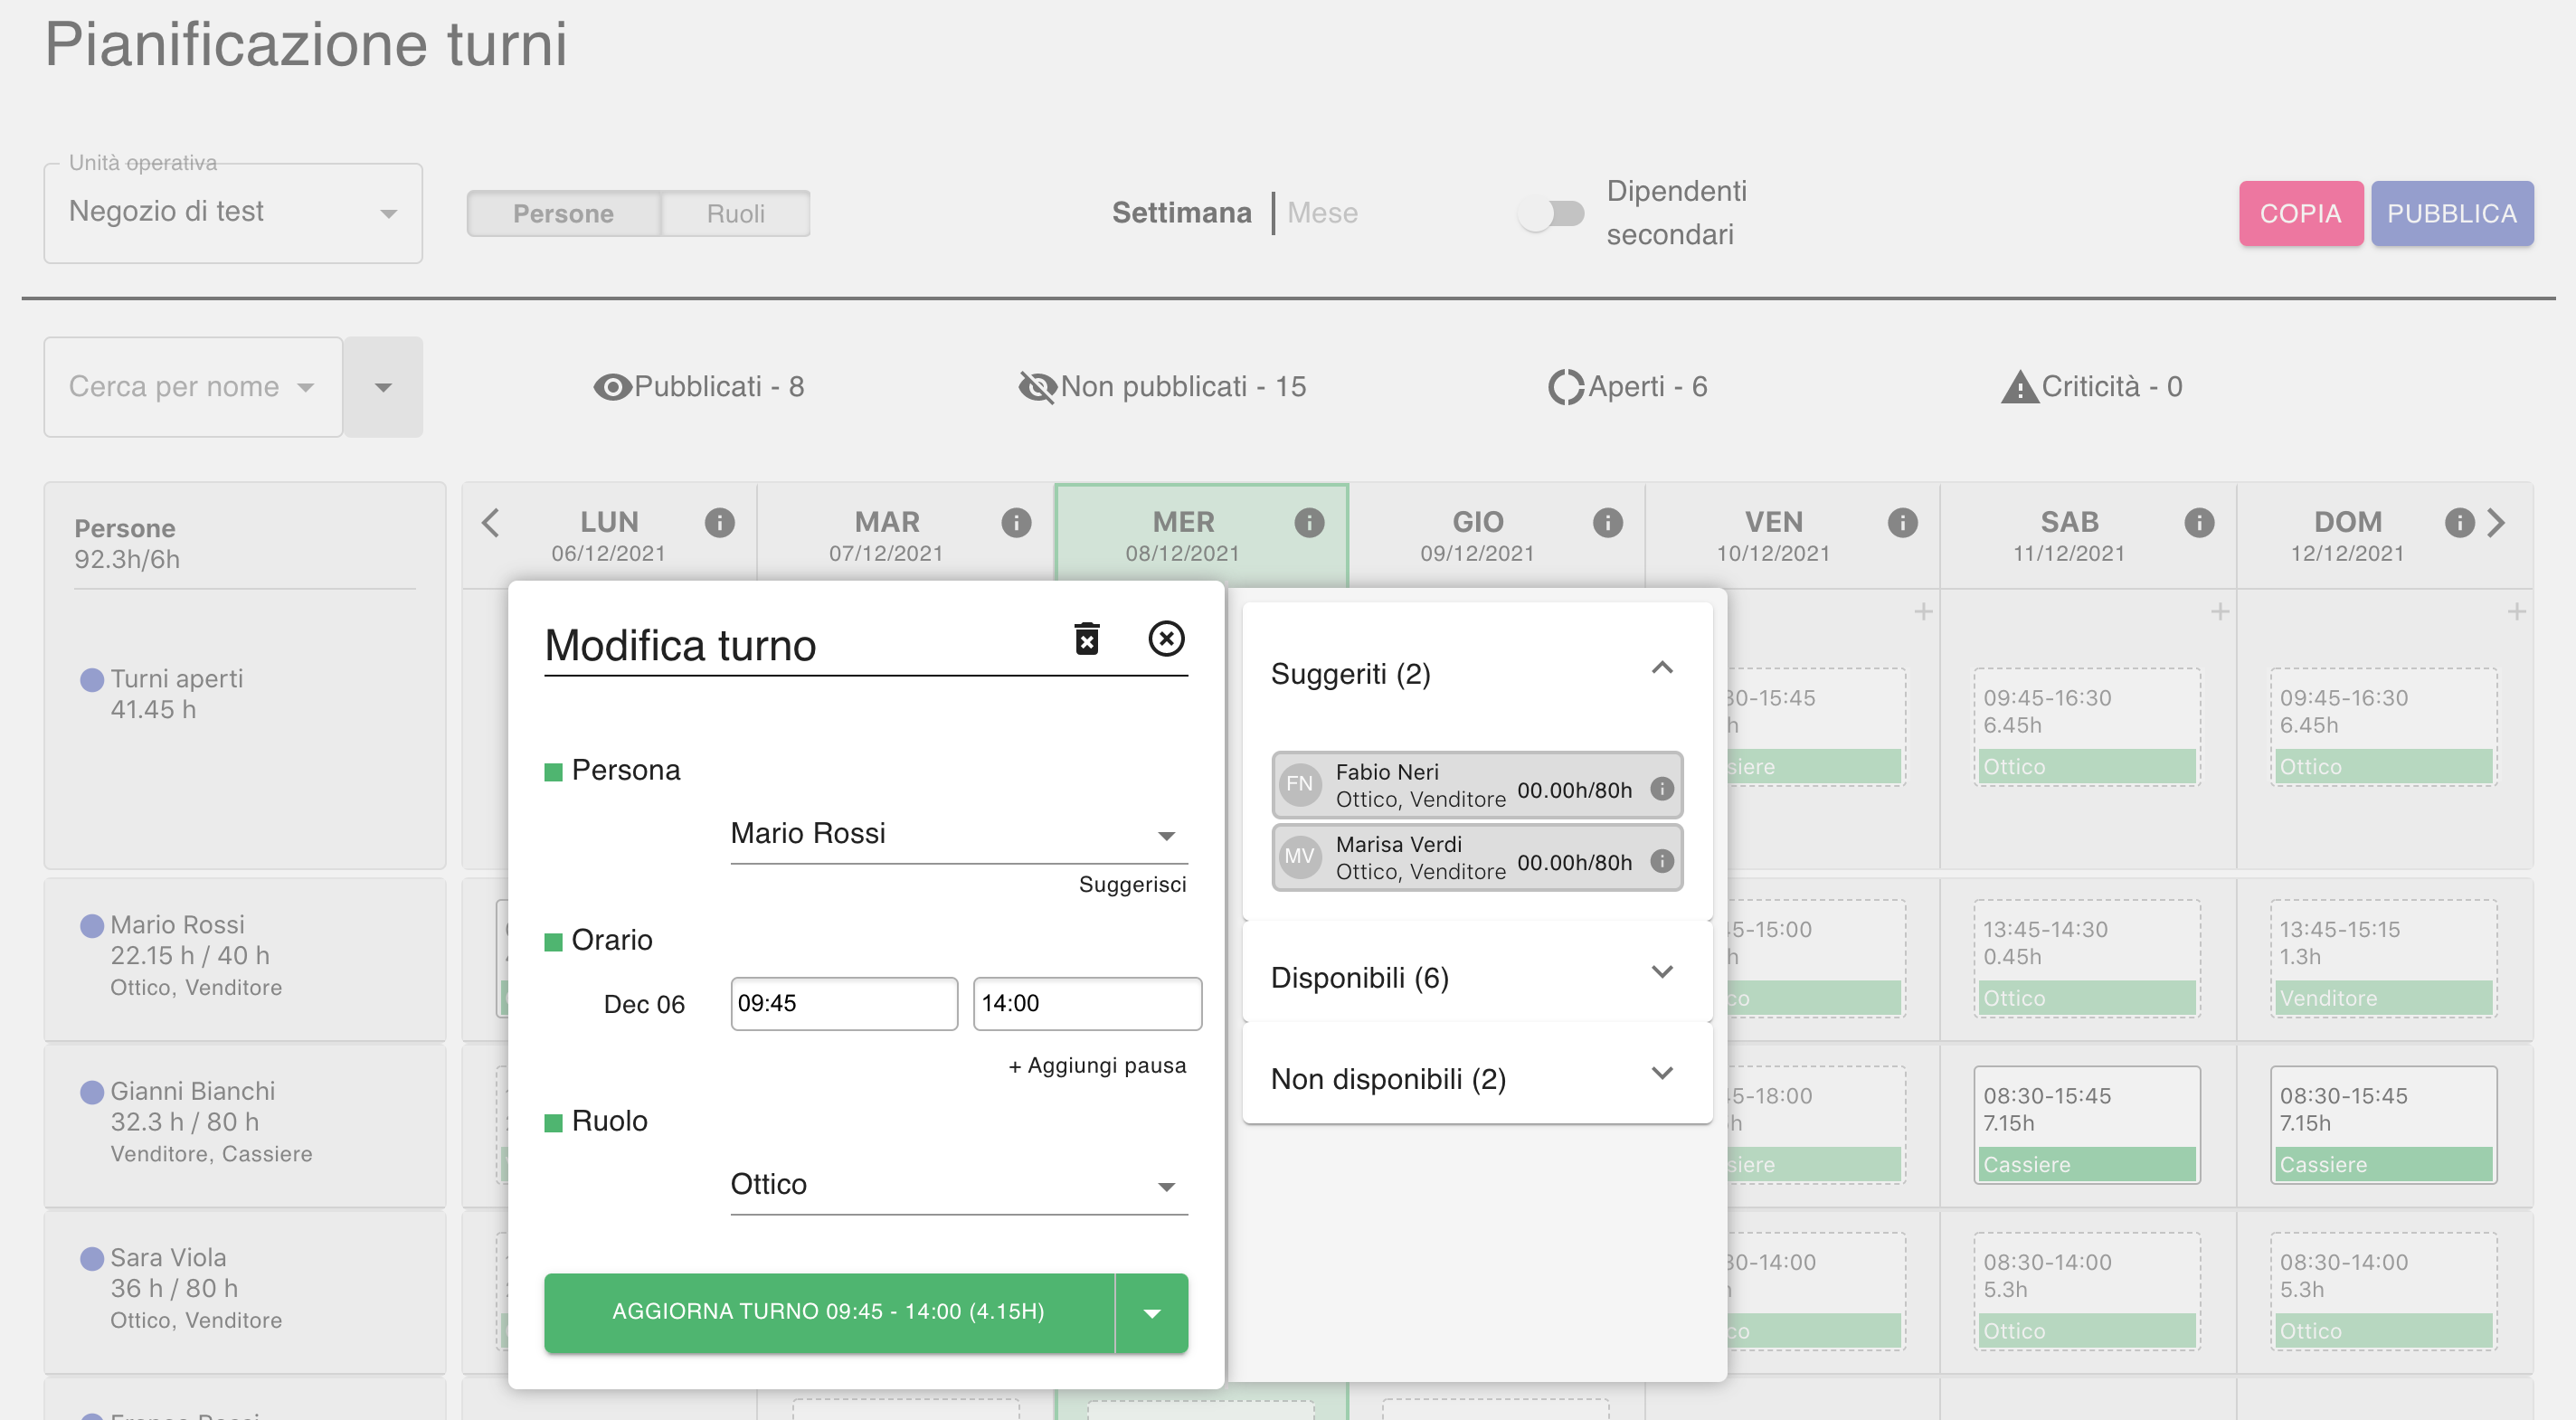Go to next week arrow
The height and width of the screenshot is (1420, 2576).
[2497, 522]
